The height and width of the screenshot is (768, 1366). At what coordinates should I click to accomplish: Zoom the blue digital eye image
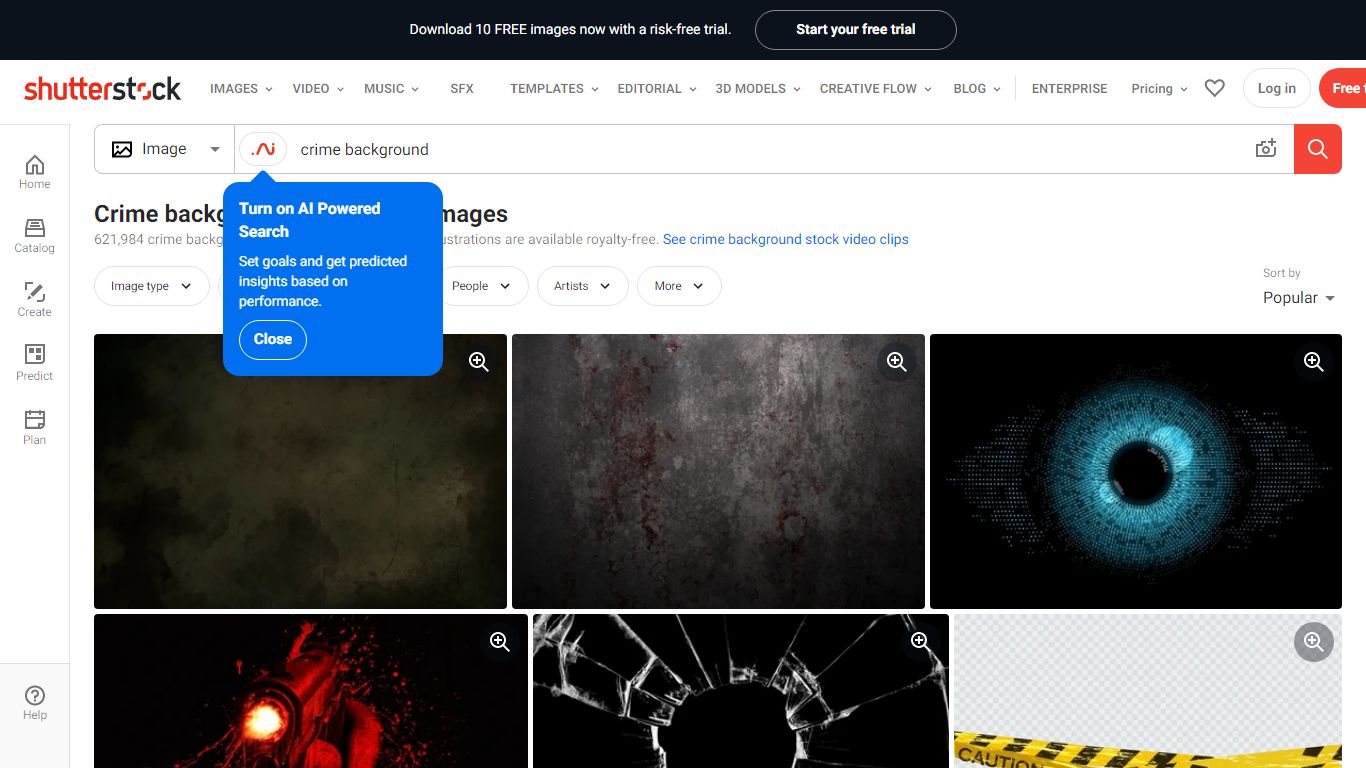(x=1314, y=362)
